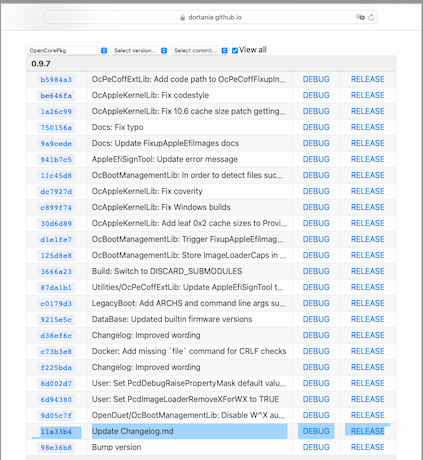Screen dimensions: 423x460
Task: Select text 'AppleEfiSignTool: Update error message'
Action: [x=165, y=159]
